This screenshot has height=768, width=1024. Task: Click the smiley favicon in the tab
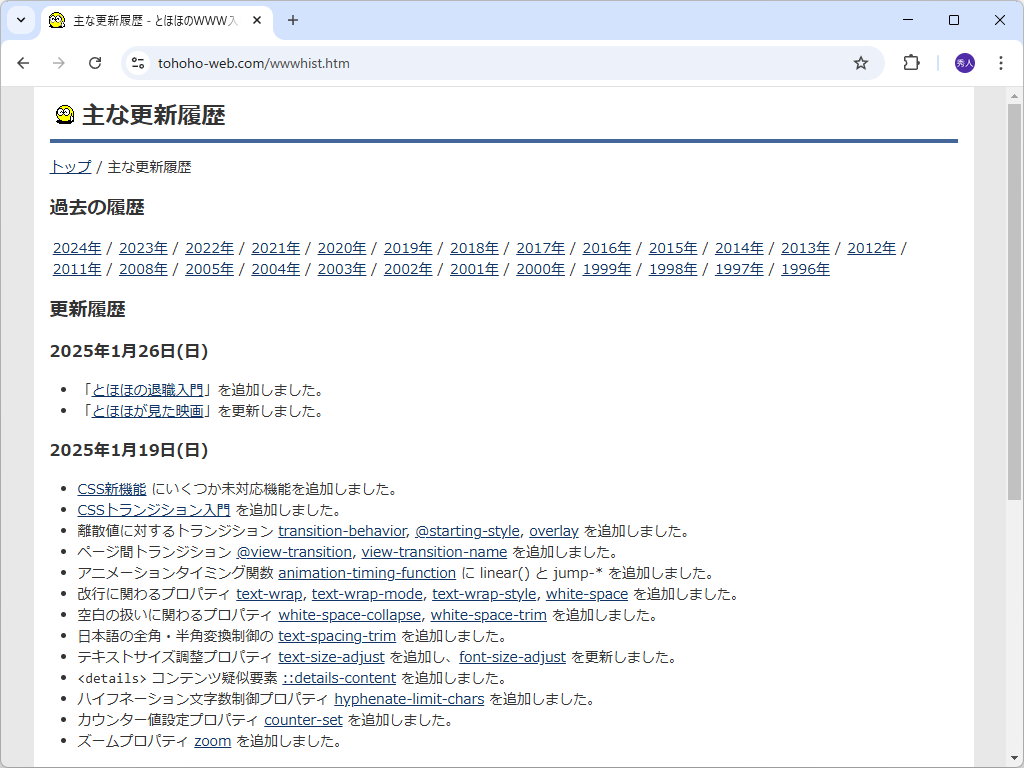(56, 20)
